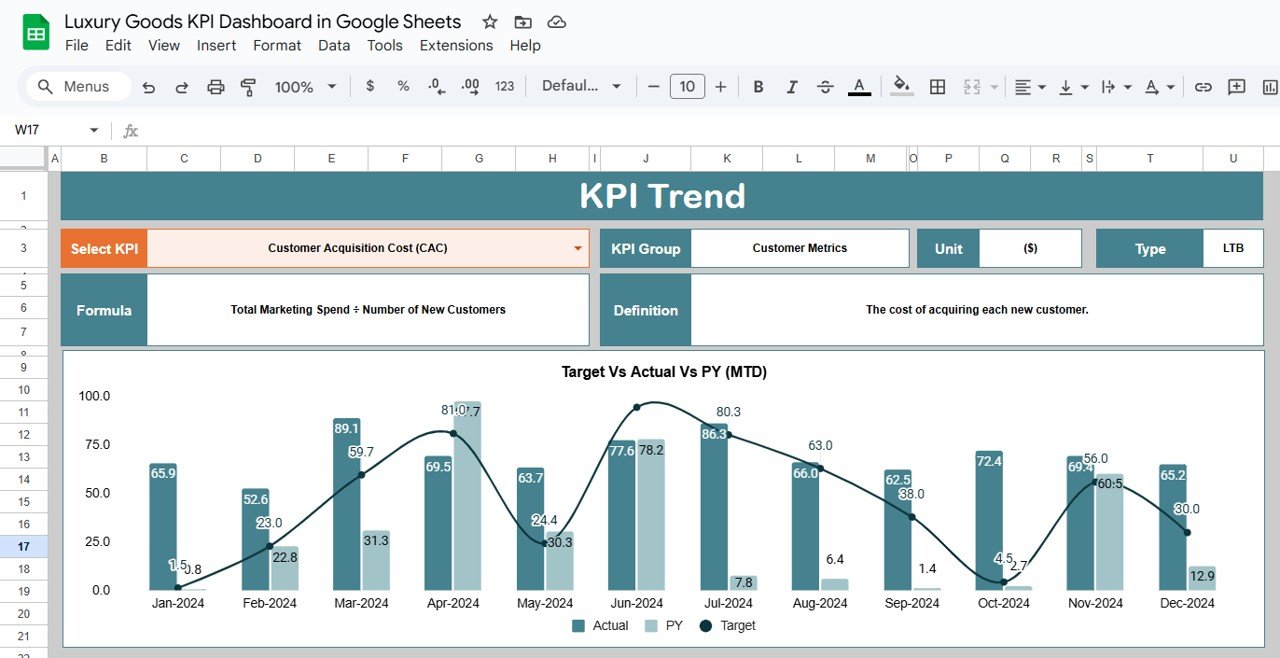Open the File menu
Screen dimensions: 1280x658
(76, 45)
